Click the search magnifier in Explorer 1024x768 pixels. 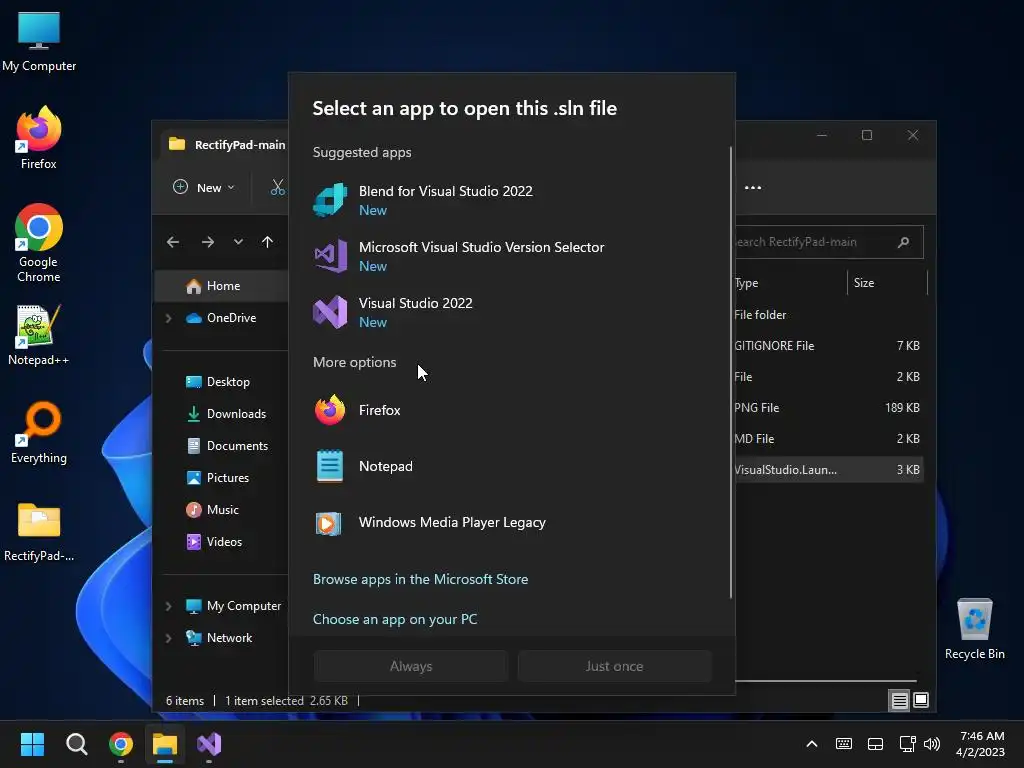tap(904, 242)
